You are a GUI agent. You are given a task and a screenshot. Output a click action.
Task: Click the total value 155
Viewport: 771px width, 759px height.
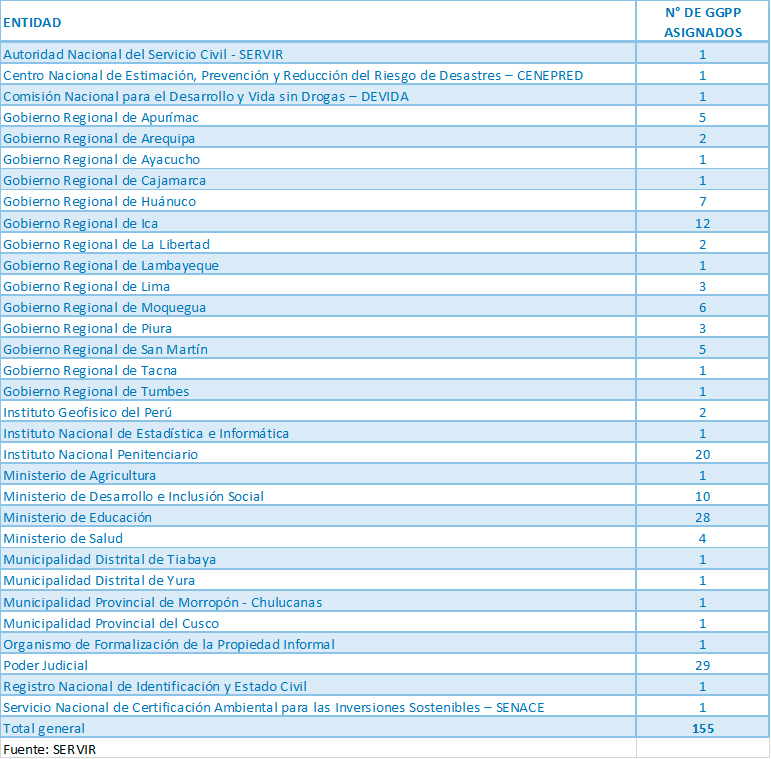point(703,729)
